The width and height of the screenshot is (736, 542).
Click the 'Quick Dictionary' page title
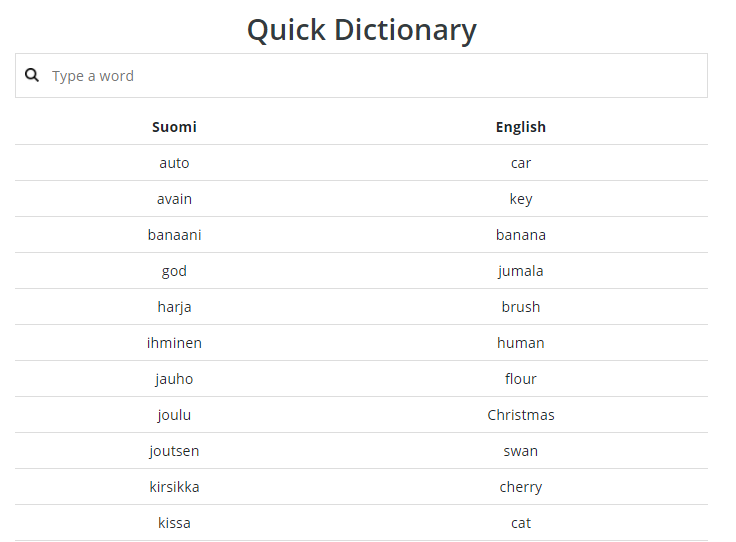(361, 30)
